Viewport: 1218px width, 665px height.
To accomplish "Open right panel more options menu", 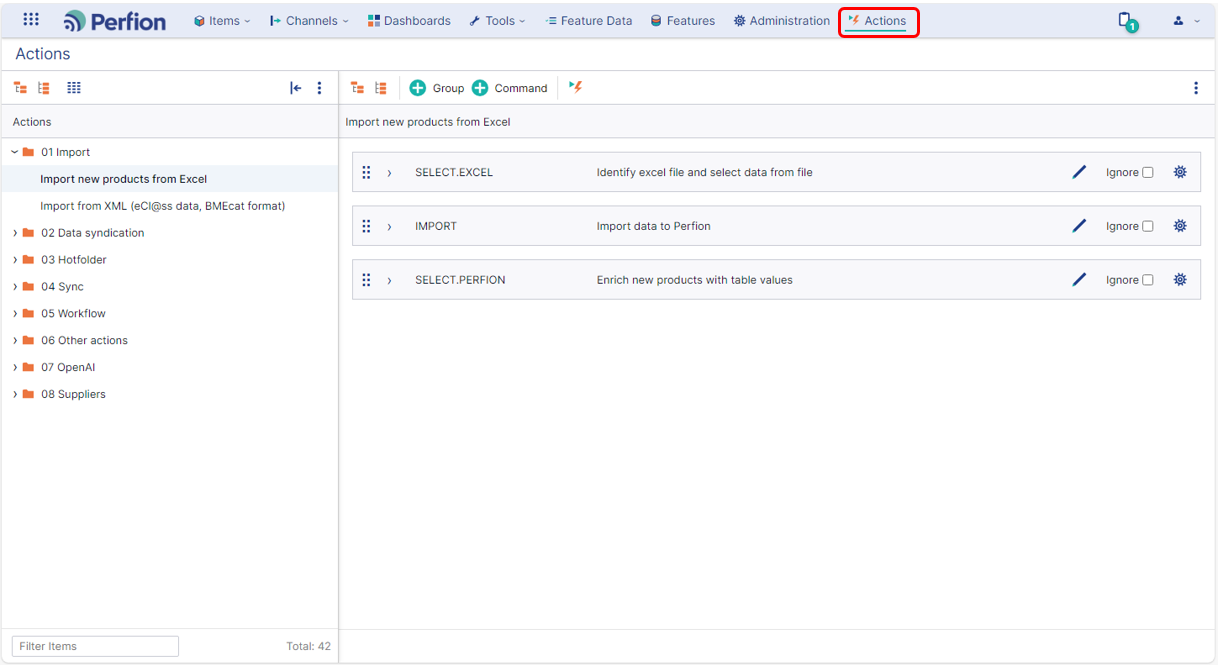I will click(x=1196, y=88).
